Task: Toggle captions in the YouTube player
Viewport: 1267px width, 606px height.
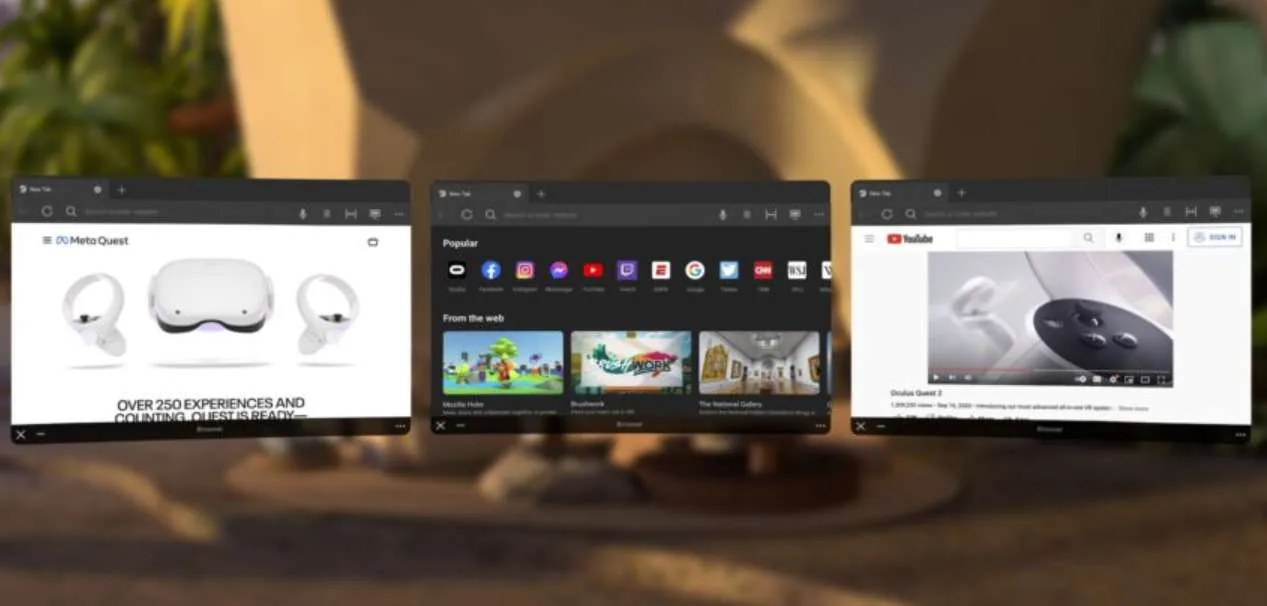Action: 1097,379
